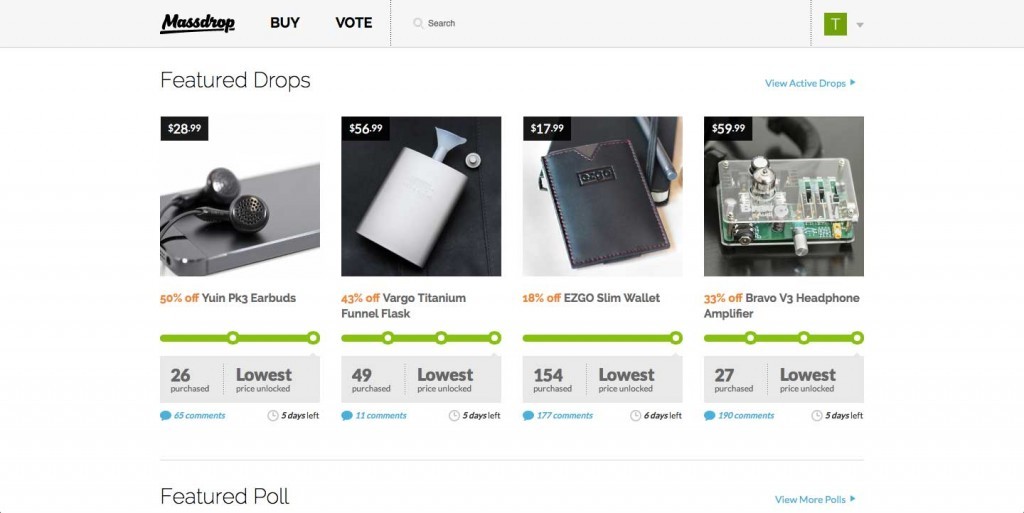Open the VOTE menu
The width and height of the screenshot is (1024, 513).
coord(353,23)
